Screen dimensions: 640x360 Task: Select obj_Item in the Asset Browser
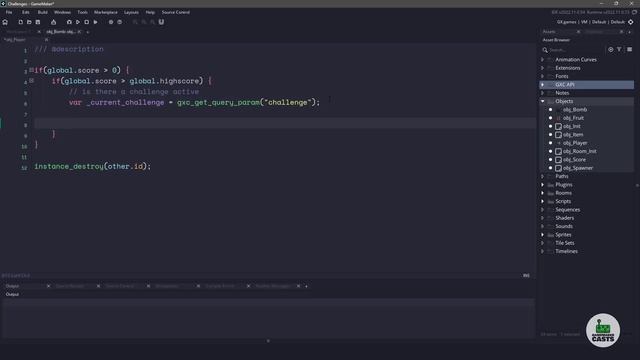573,135
